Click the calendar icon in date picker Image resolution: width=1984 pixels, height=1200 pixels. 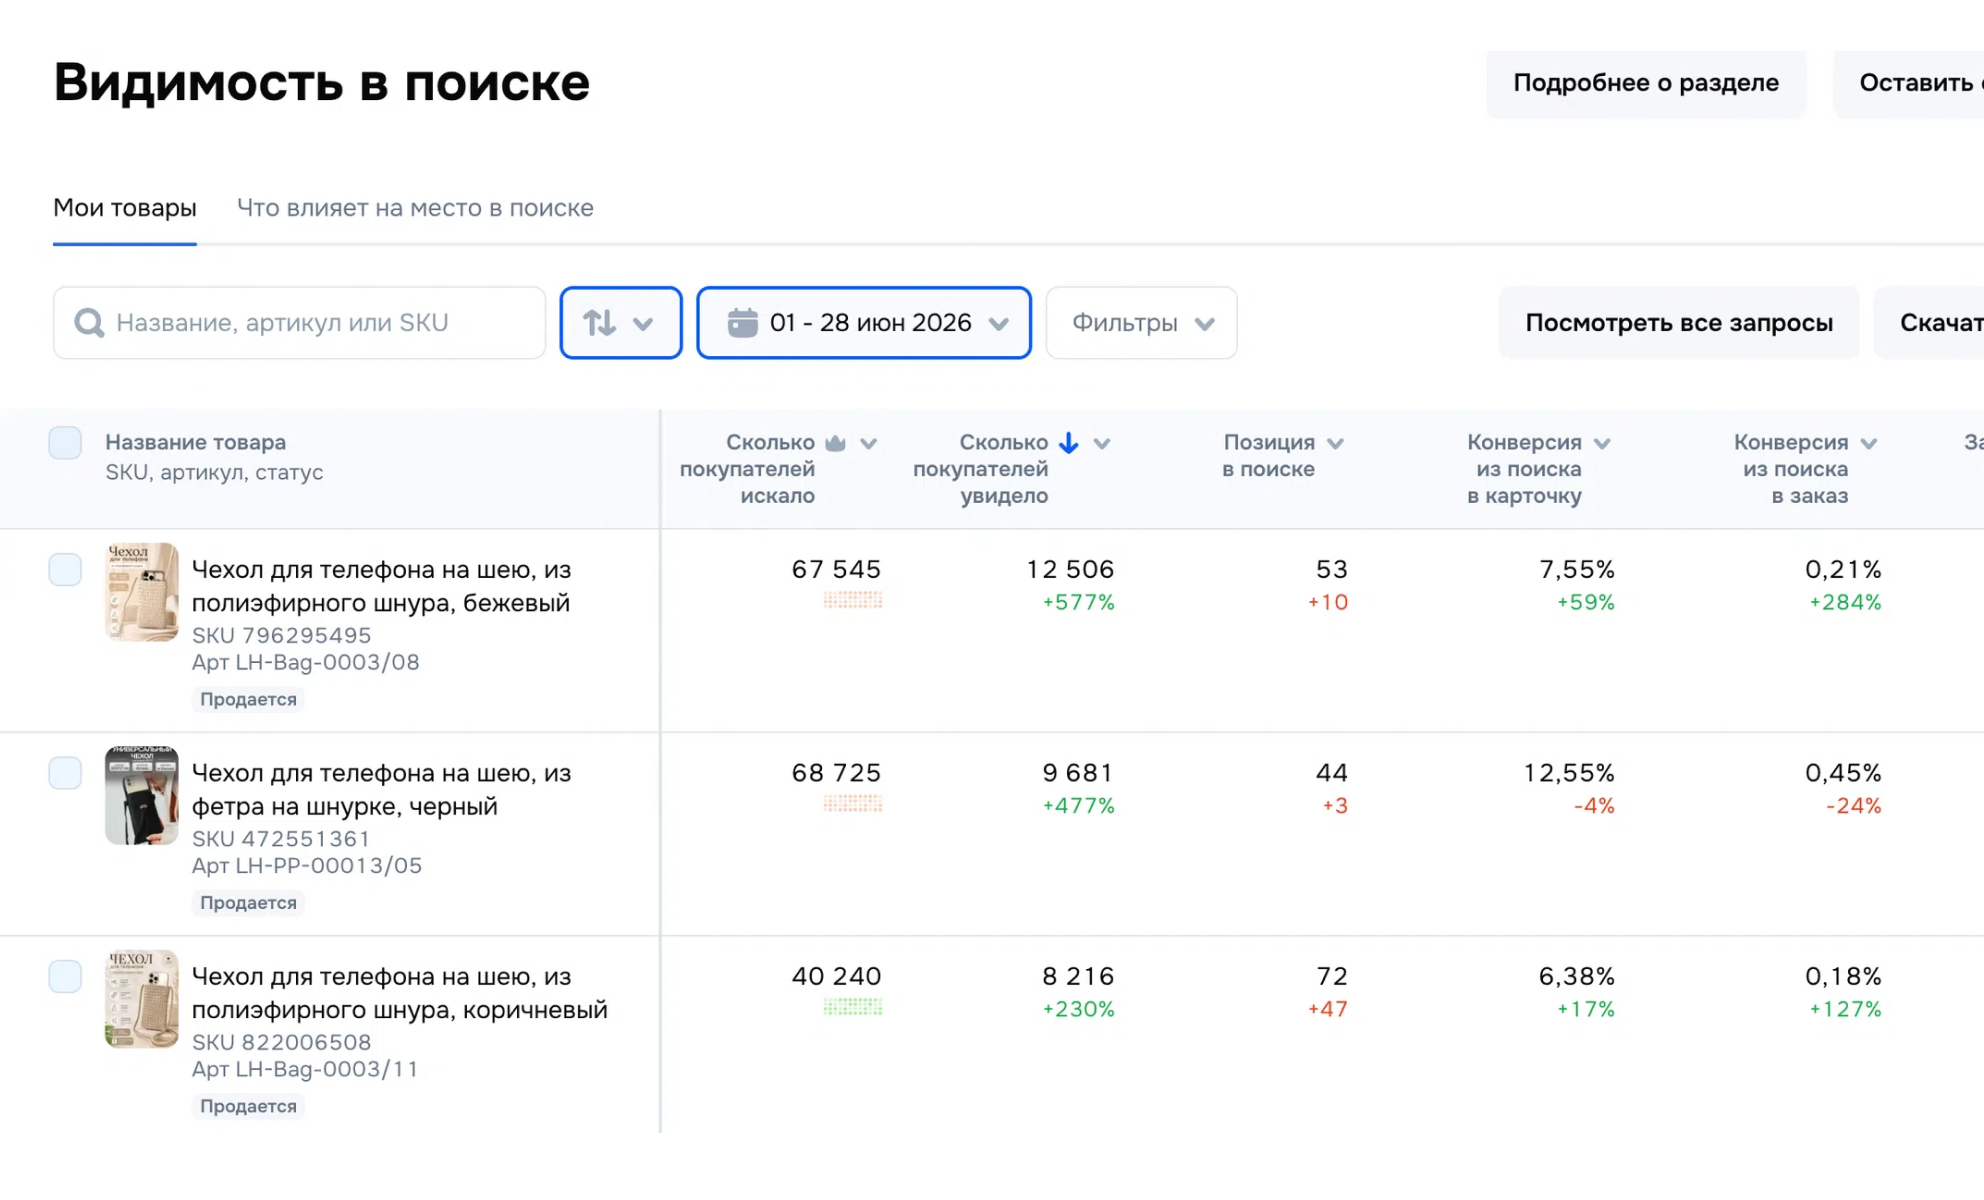(742, 323)
